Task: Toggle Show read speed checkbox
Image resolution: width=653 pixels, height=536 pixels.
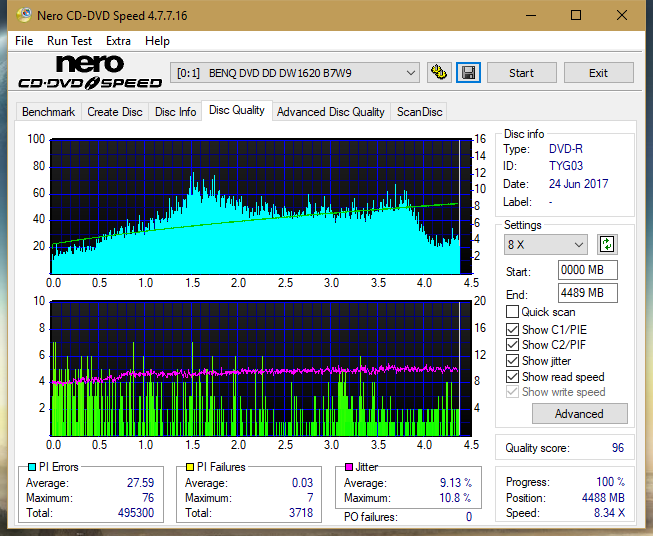Action: [x=512, y=376]
